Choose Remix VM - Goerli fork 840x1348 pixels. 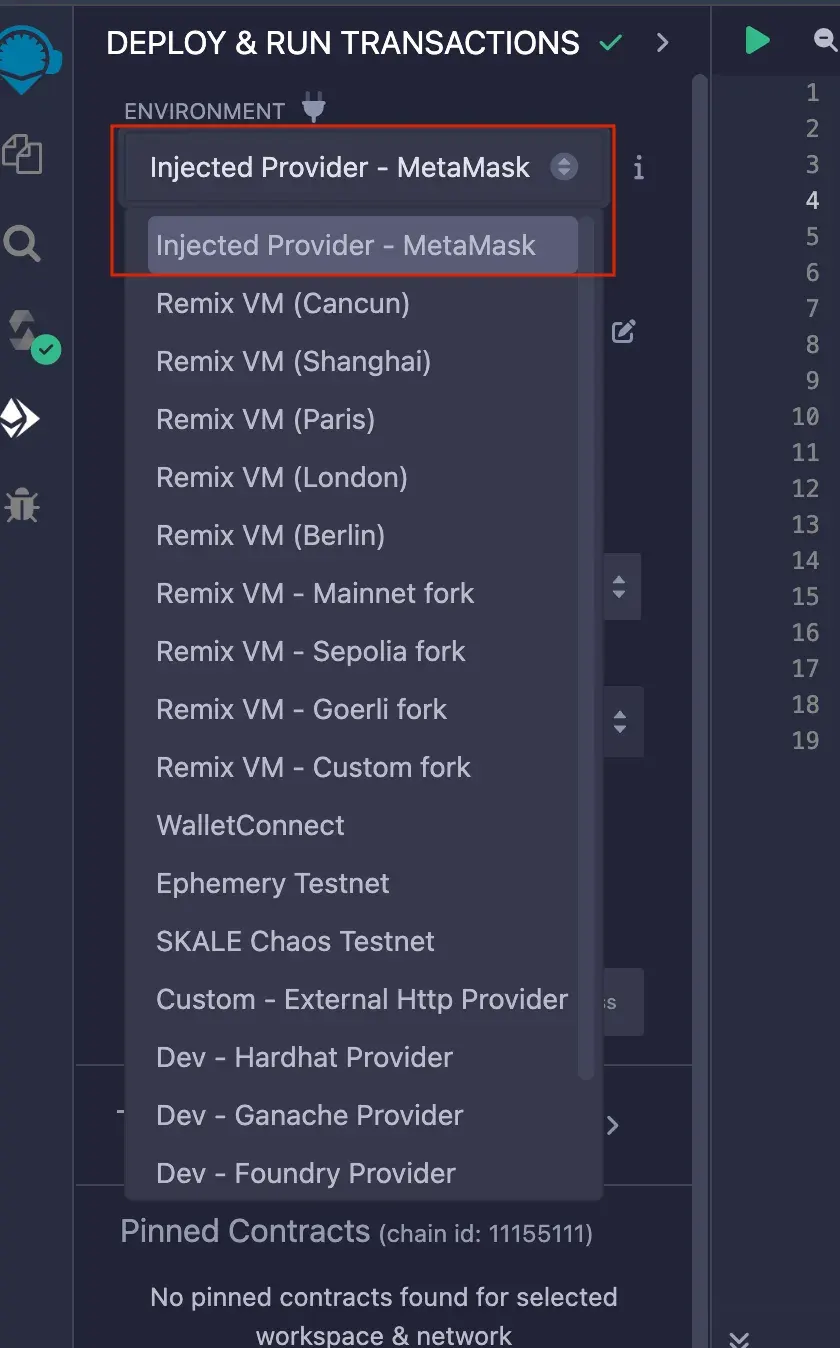coord(363,709)
